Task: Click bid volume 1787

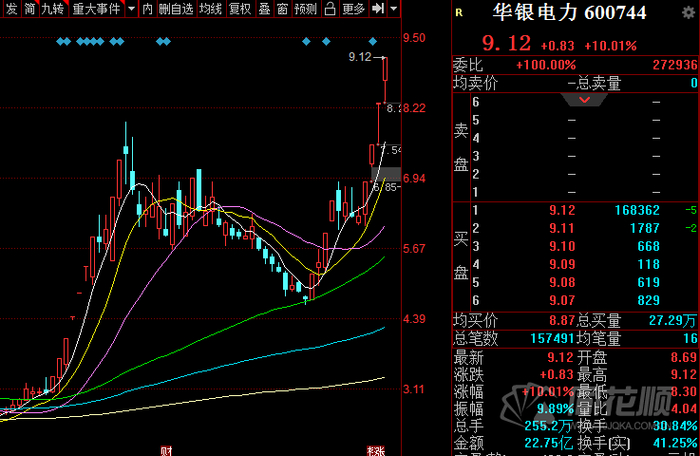Action: pos(645,228)
